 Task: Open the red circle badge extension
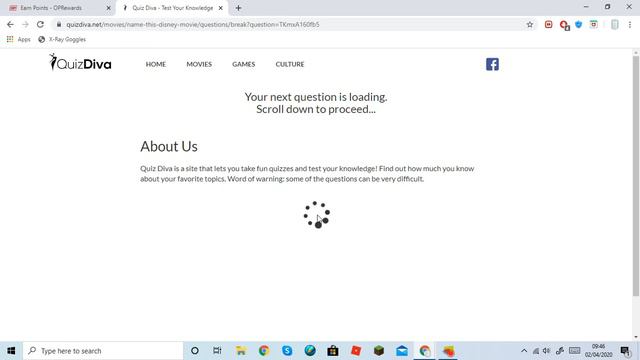tap(564, 25)
